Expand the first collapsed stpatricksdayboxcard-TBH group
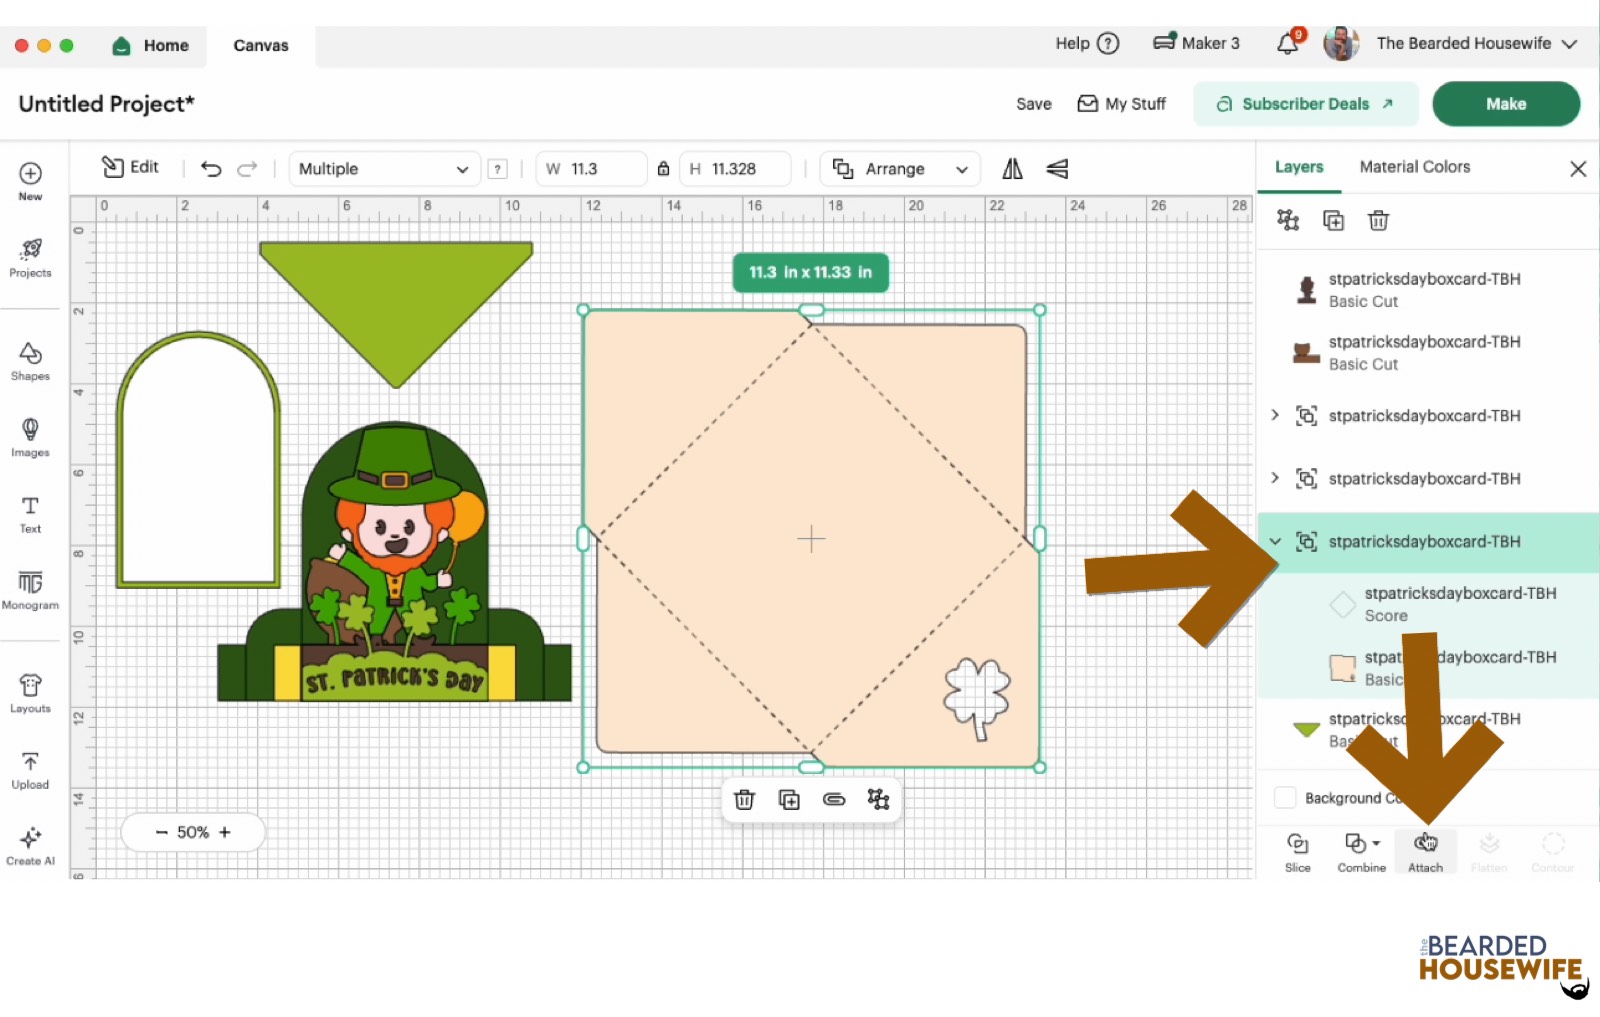 (x=1275, y=415)
